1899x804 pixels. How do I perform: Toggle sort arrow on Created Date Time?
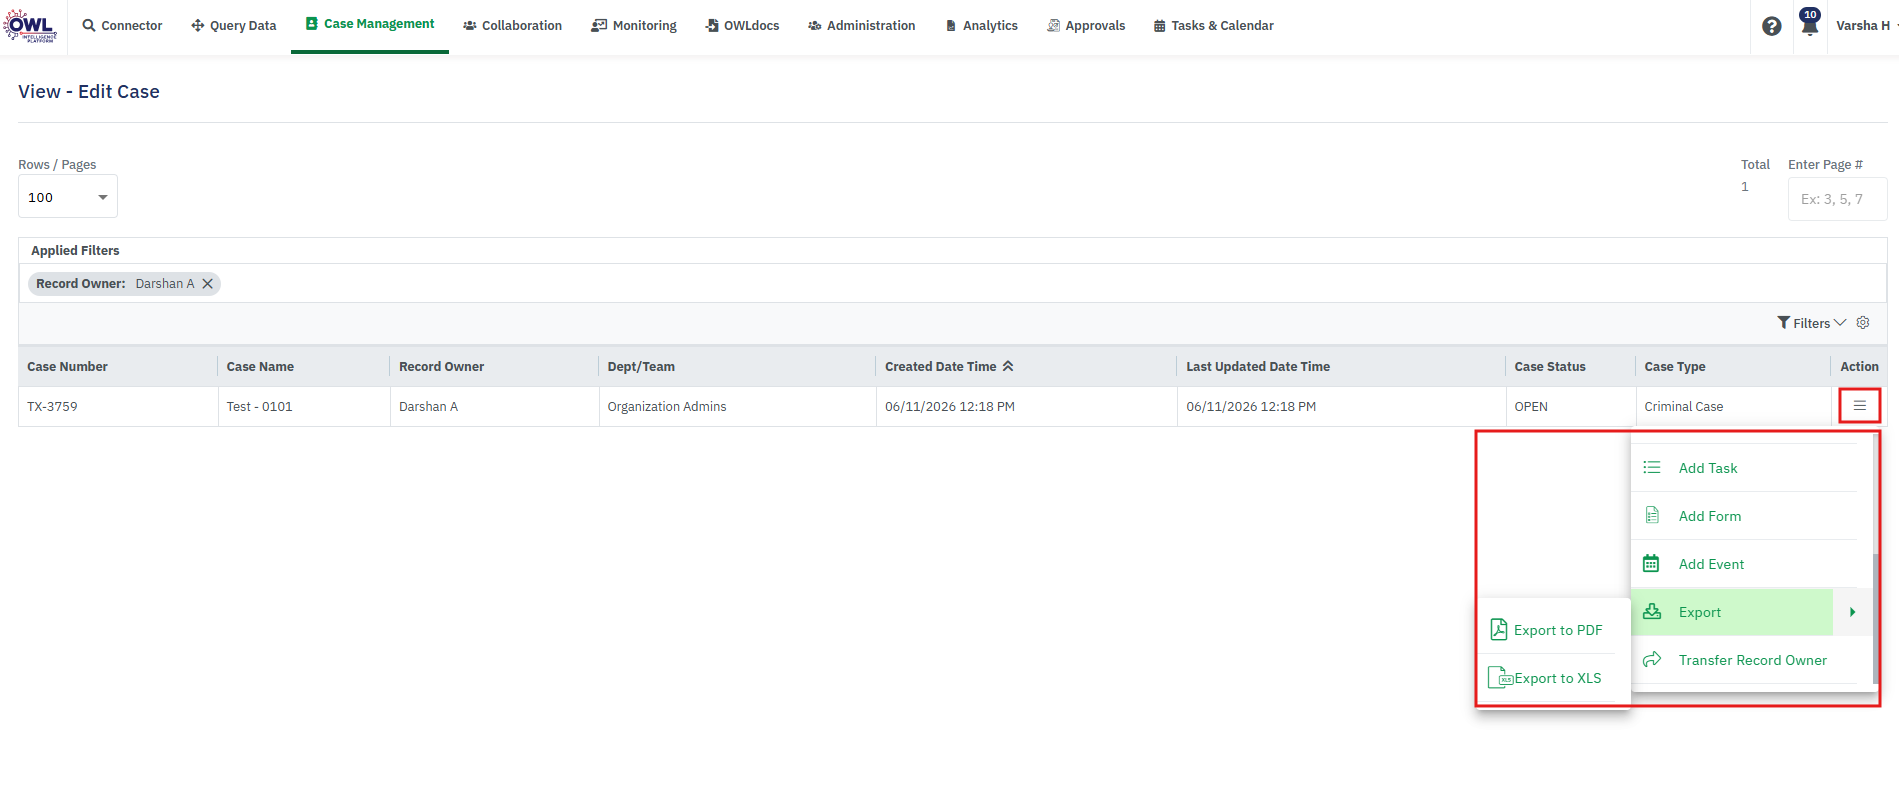point(1008,366)
